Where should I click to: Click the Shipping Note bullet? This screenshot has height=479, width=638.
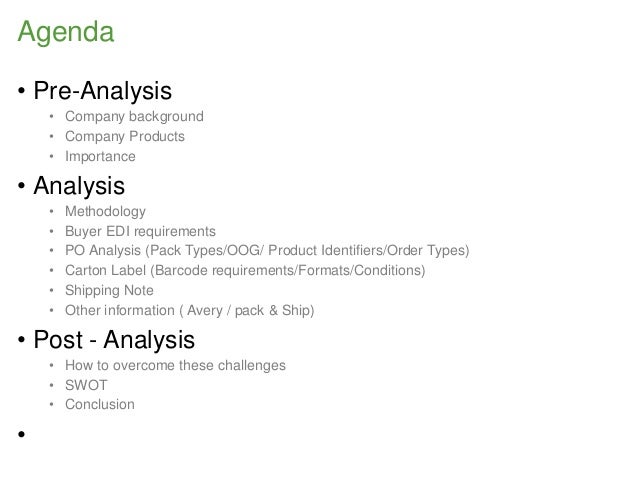coord(109,290)
